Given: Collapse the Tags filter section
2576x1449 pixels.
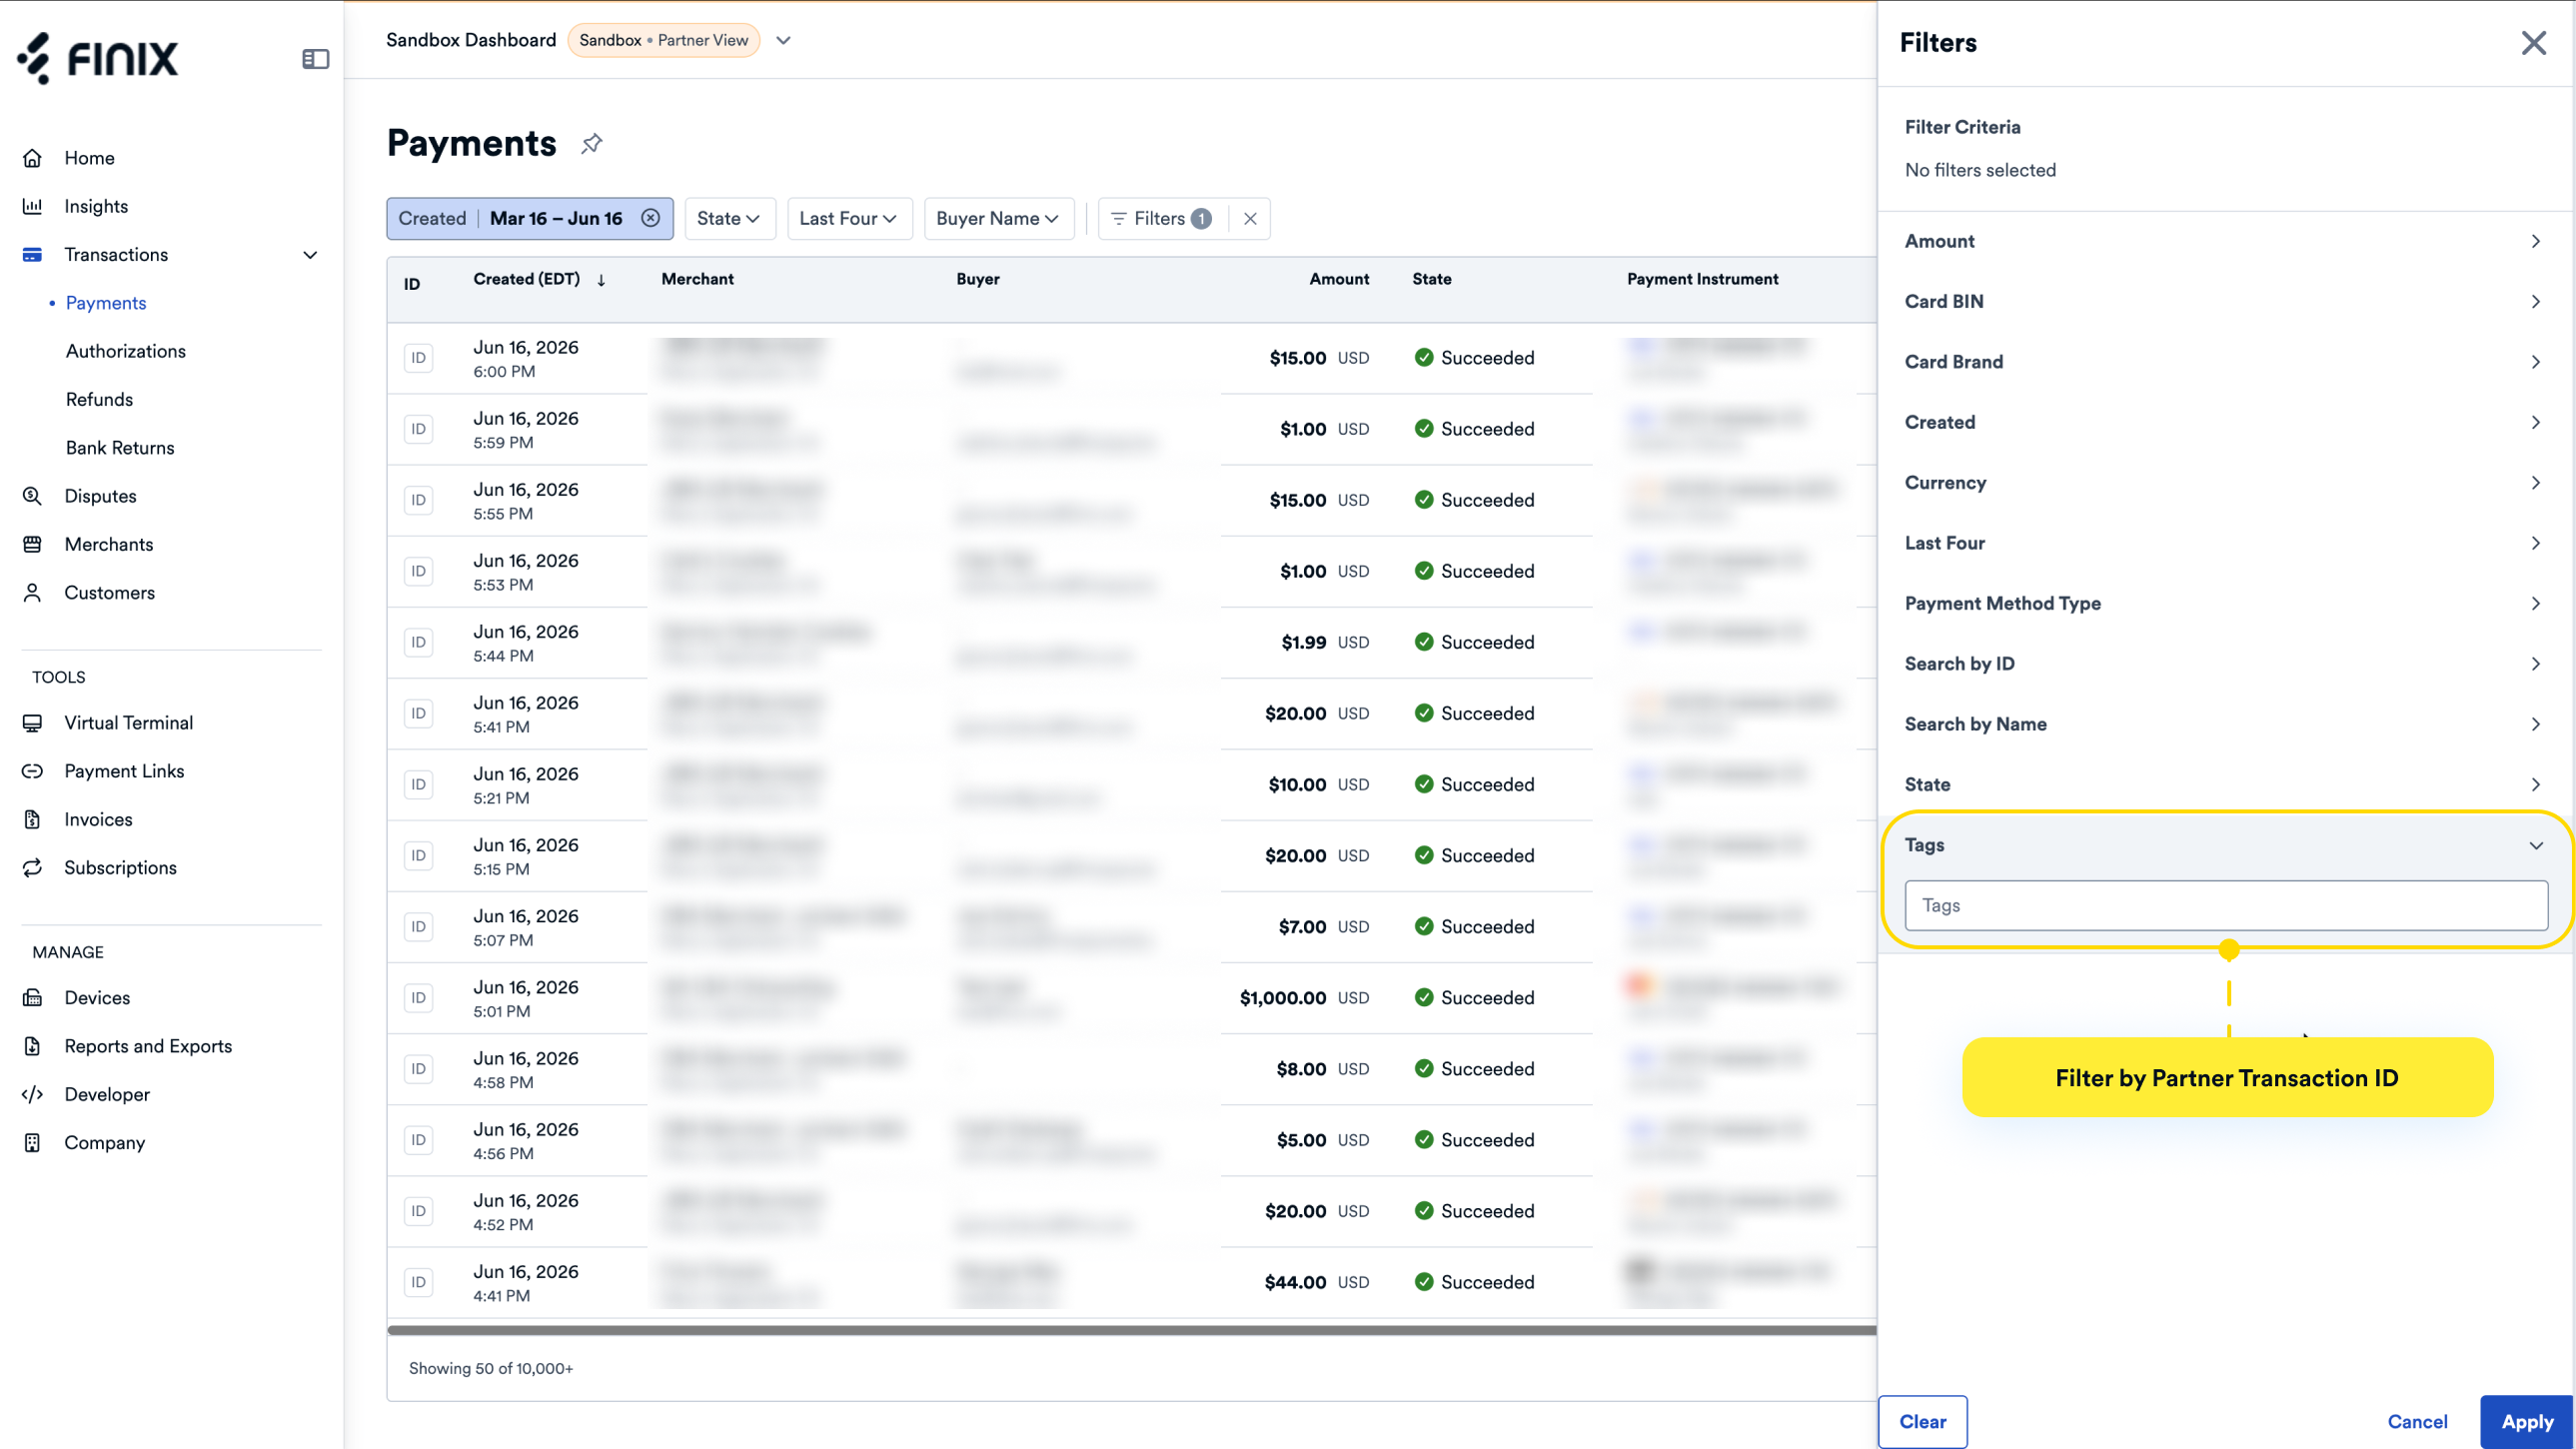Looking at the screenshot, I should click(x=2224, y=846).
